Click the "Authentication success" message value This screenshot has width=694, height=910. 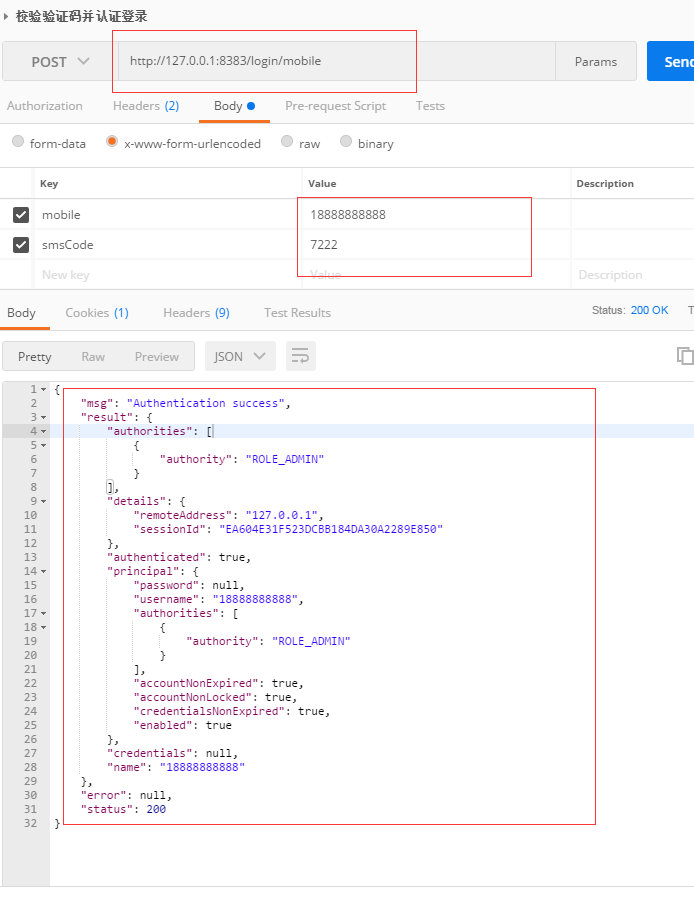[x=206, y=403]
